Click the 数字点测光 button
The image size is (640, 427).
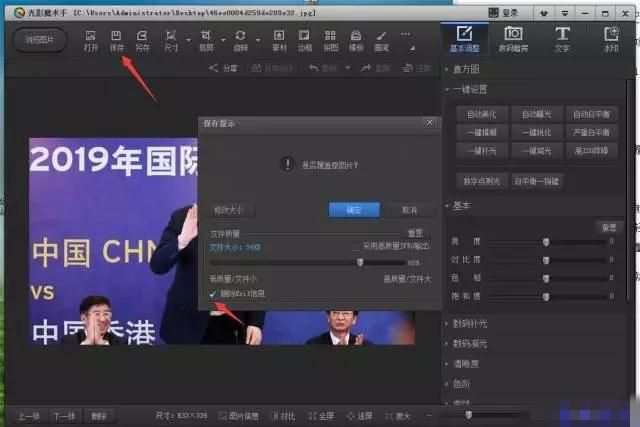(482, 181)
